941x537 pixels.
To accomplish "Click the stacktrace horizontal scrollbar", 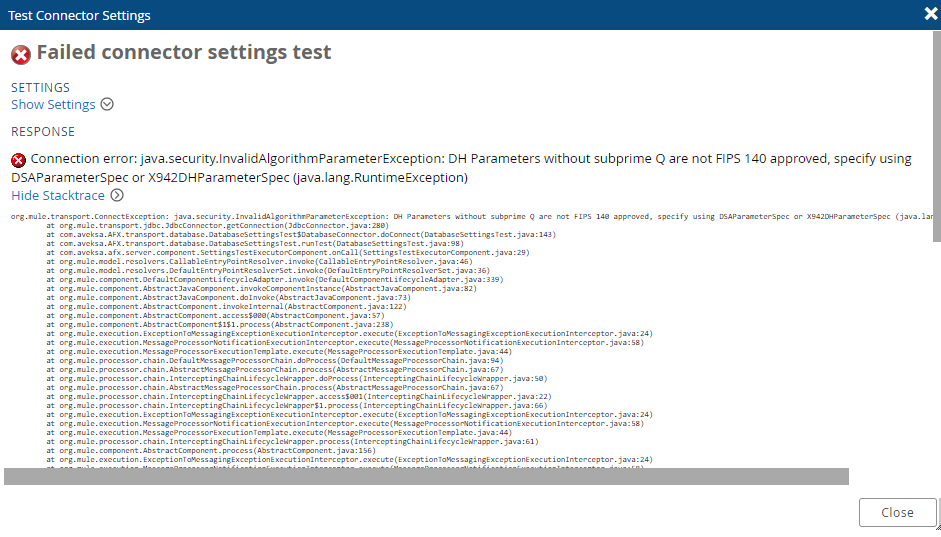I will 426,476.
